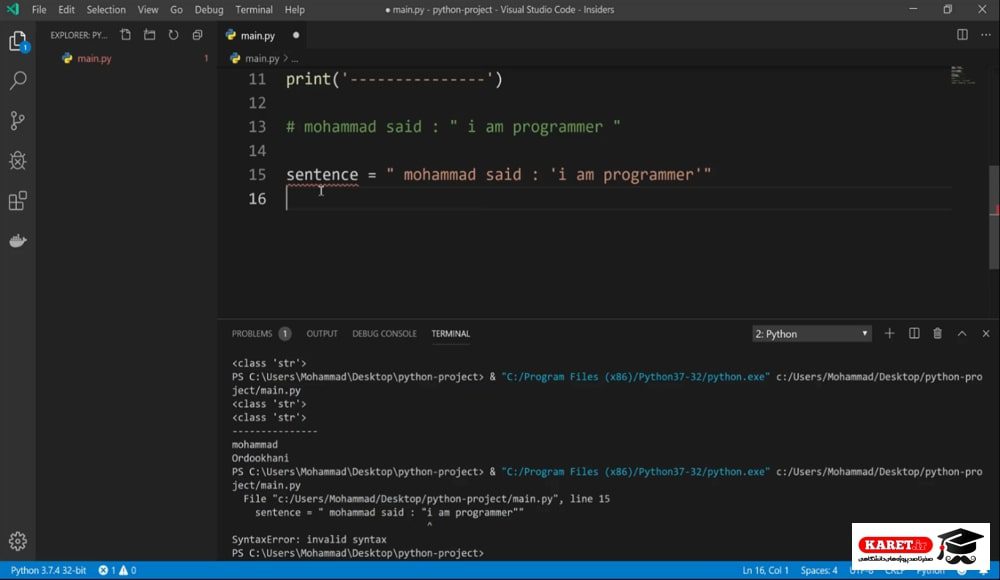Viewport: 1000px width, 580px height.
Task: Change the Python 3.7.4 32-bit interpreter
Action: [48, 570]
